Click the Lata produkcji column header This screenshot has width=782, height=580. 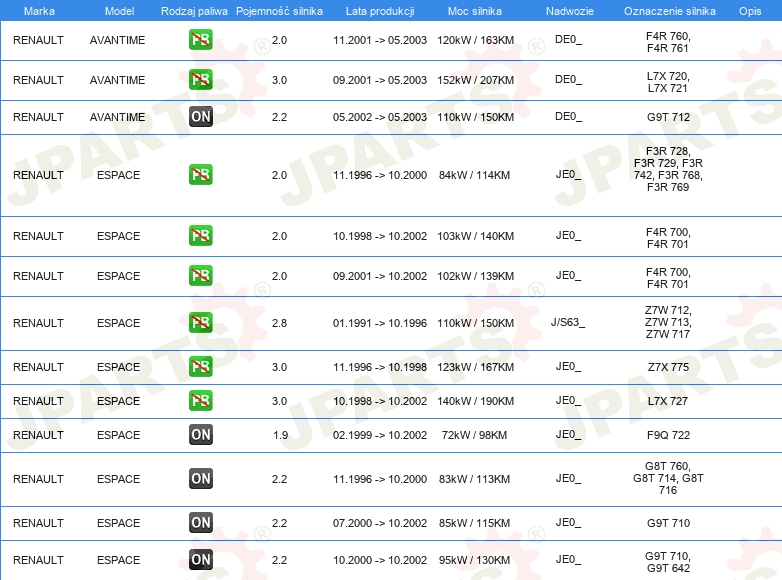(x=380, y=11)
